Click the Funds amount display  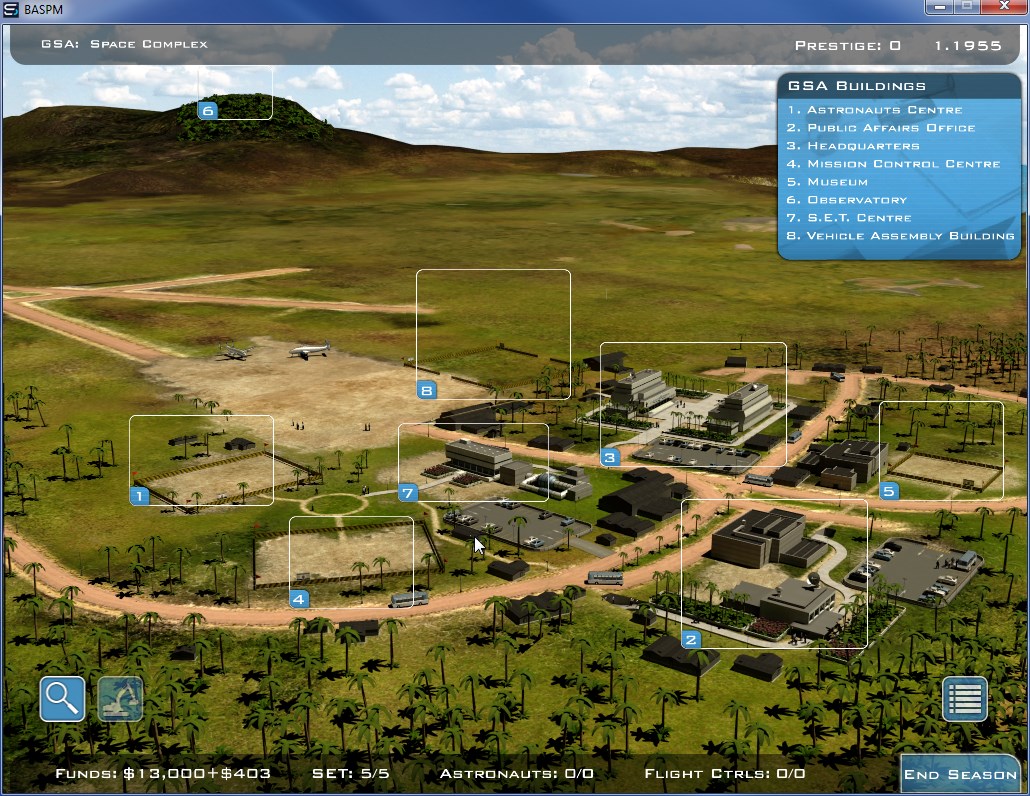(163, 774)
